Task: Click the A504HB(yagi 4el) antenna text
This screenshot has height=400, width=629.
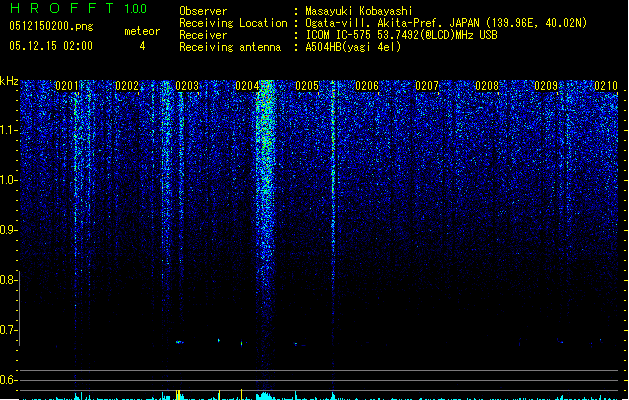Action: click(x=353, y=47)
